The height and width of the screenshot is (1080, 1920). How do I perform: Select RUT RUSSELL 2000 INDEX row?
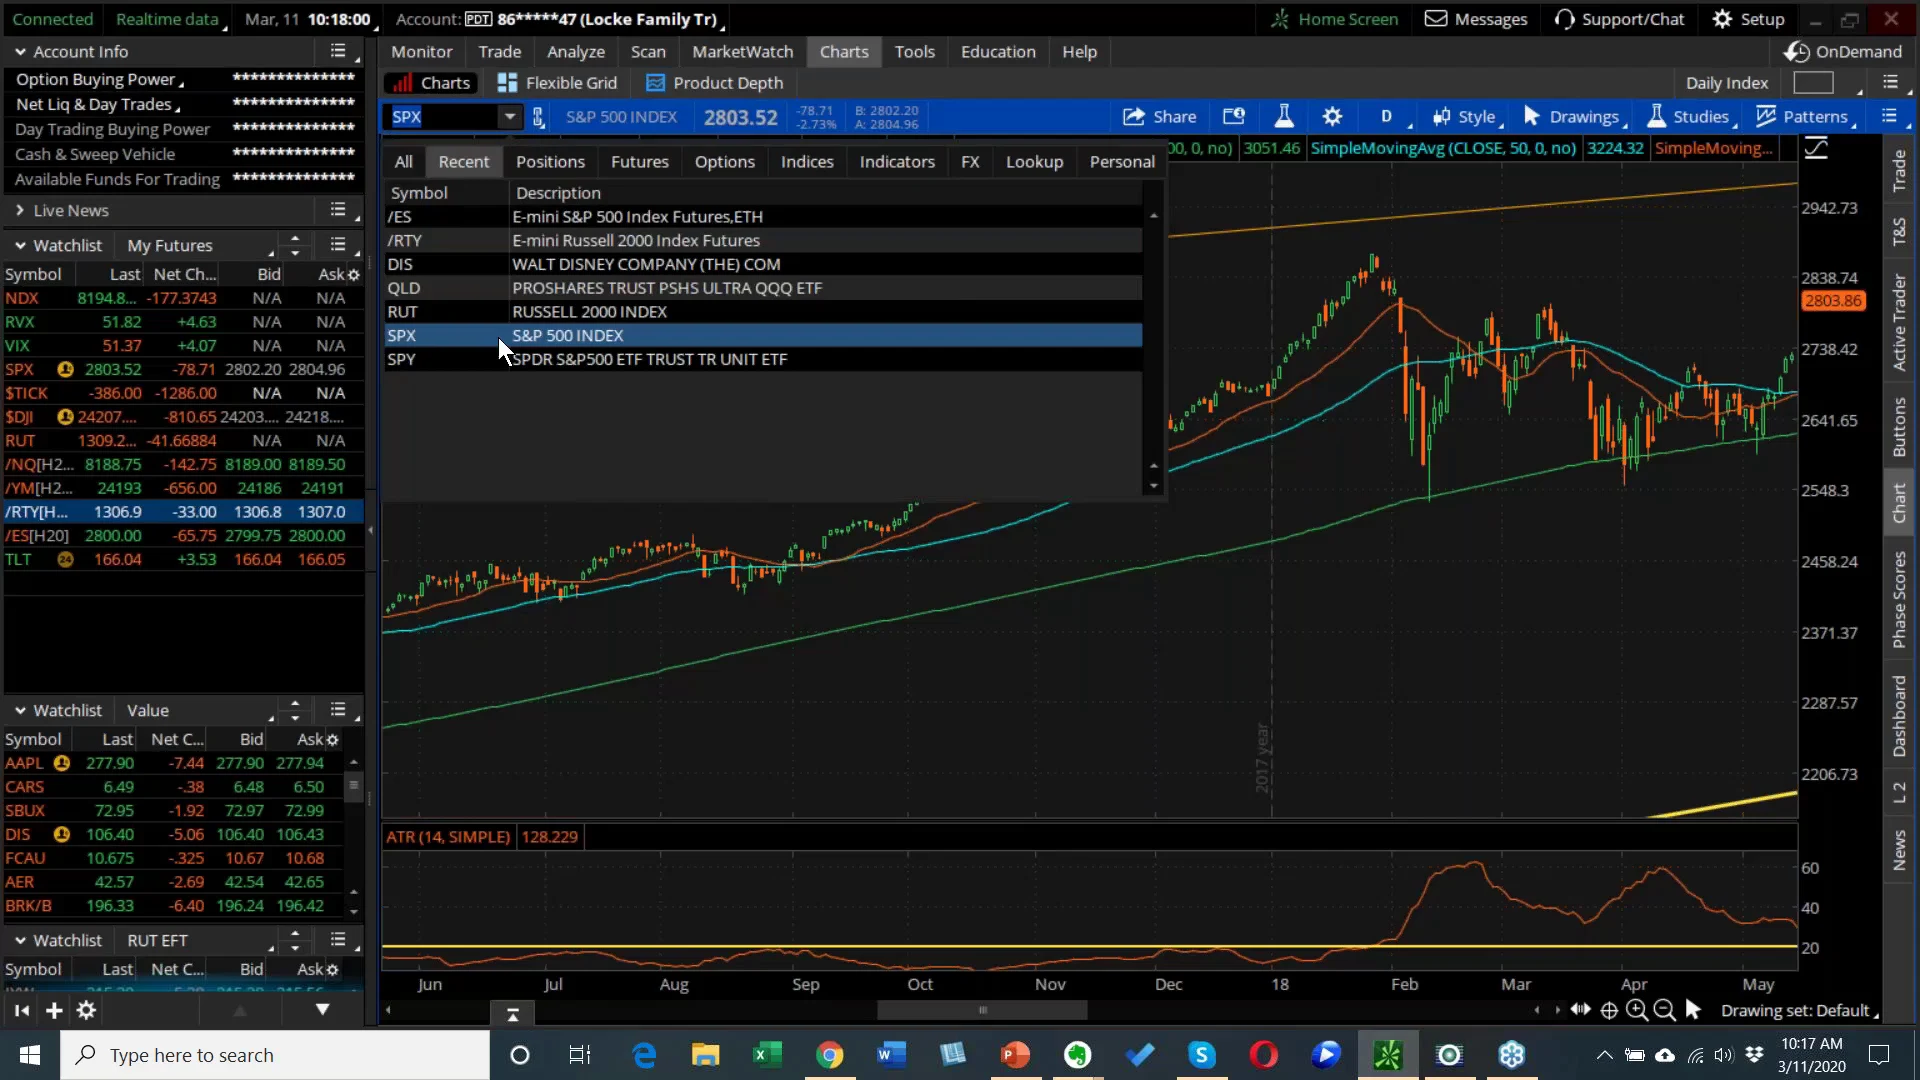tap(763, 312)
